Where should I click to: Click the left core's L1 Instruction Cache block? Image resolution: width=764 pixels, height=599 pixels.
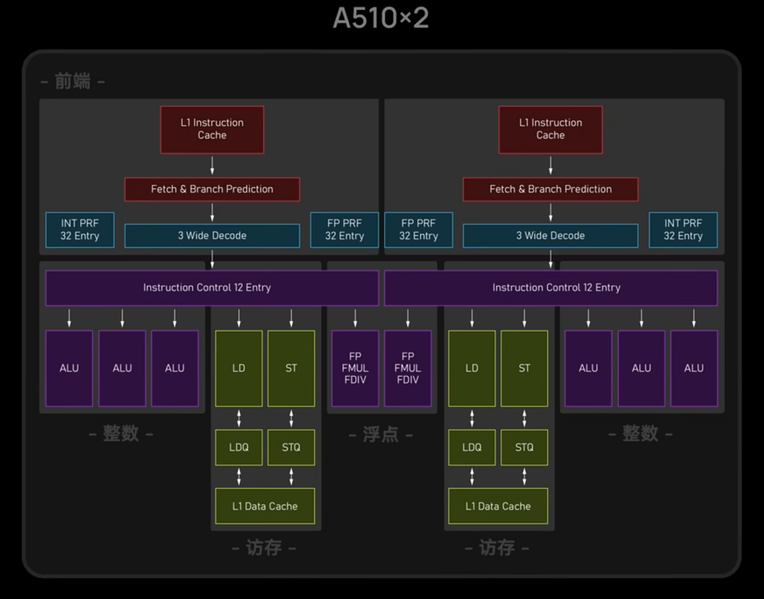[x=212, y=130]
